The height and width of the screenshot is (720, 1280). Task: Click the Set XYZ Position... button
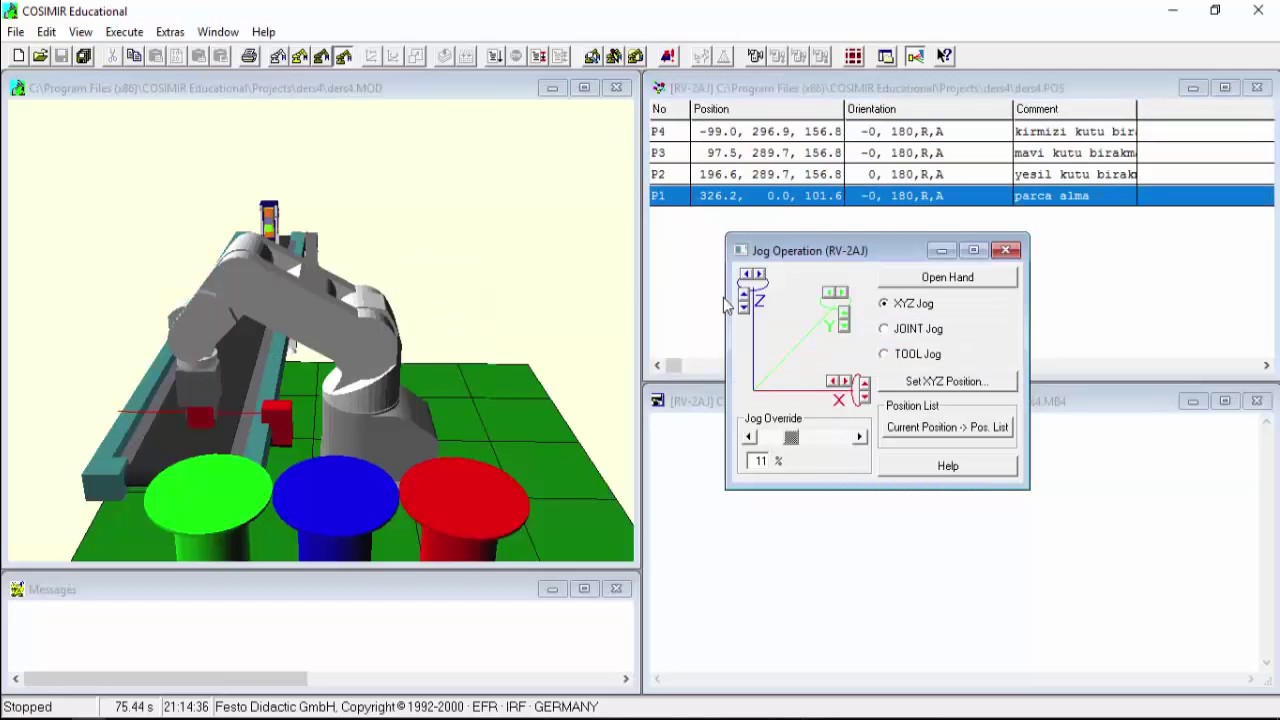click(x=947, y=381)
